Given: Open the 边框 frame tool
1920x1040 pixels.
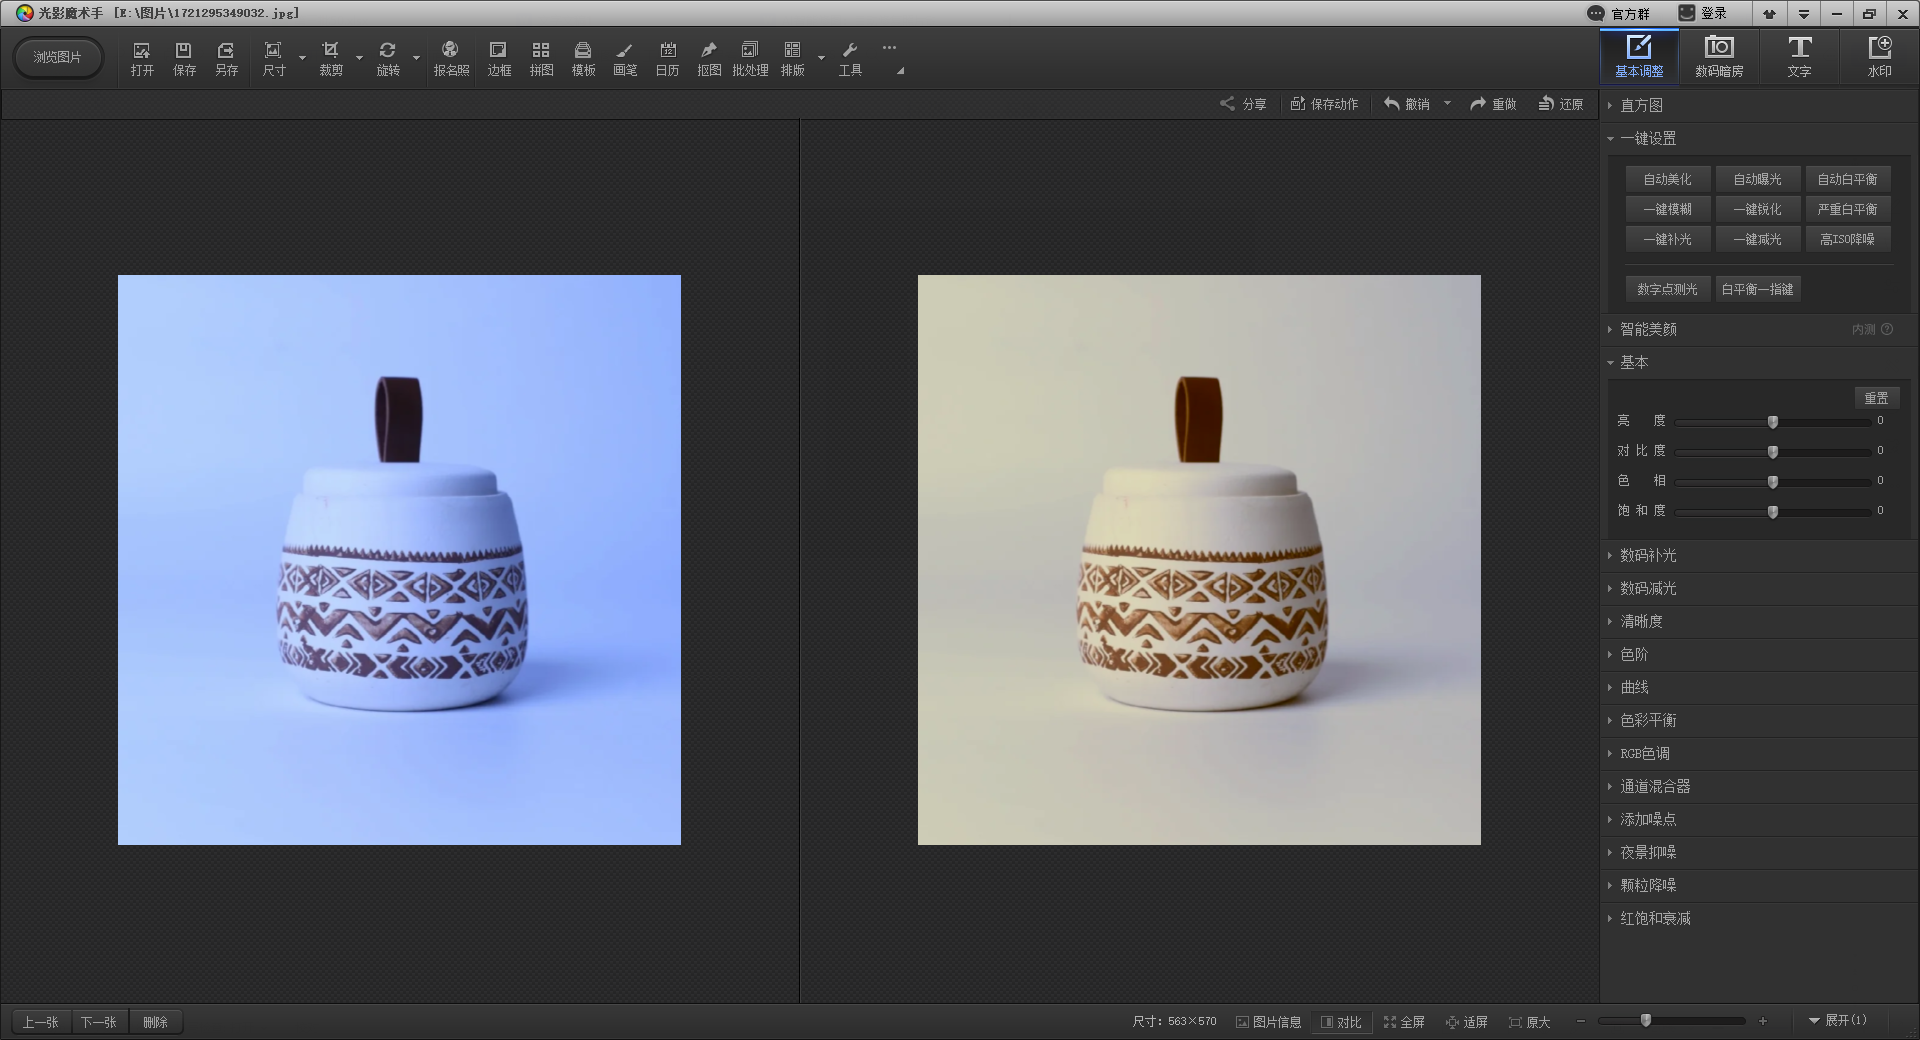Looking at the screenshot, I should [x=499, y=59].
